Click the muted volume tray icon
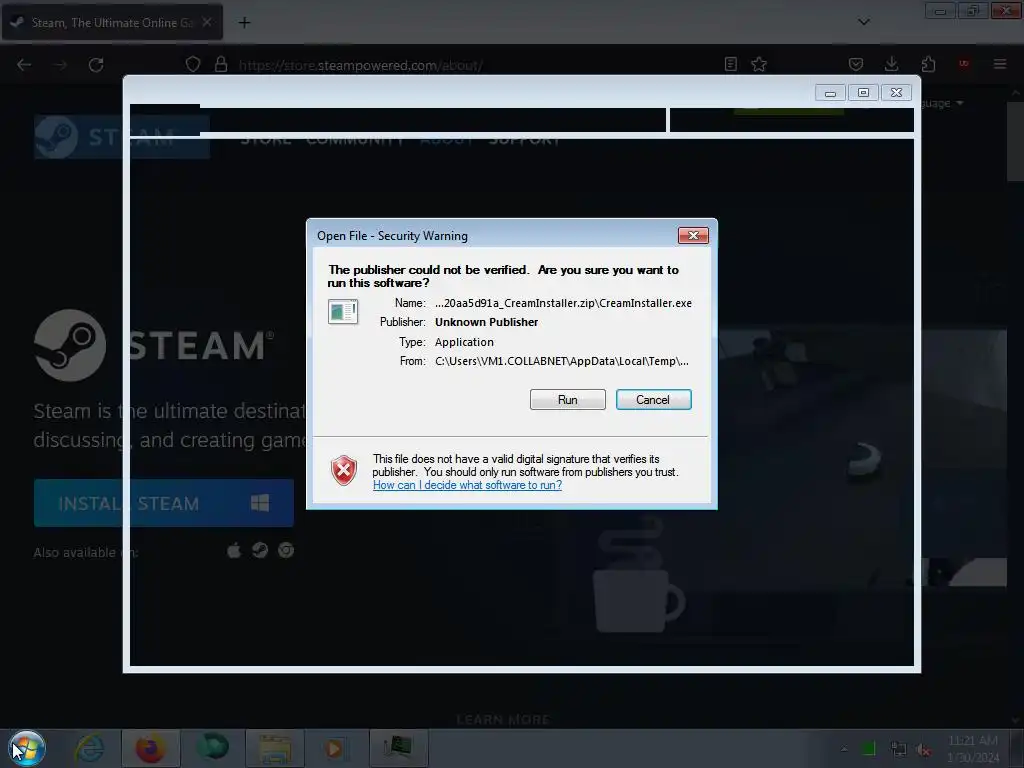Image resolution: width=1024 pixels, height=768 pixels. tap(923, 750)
